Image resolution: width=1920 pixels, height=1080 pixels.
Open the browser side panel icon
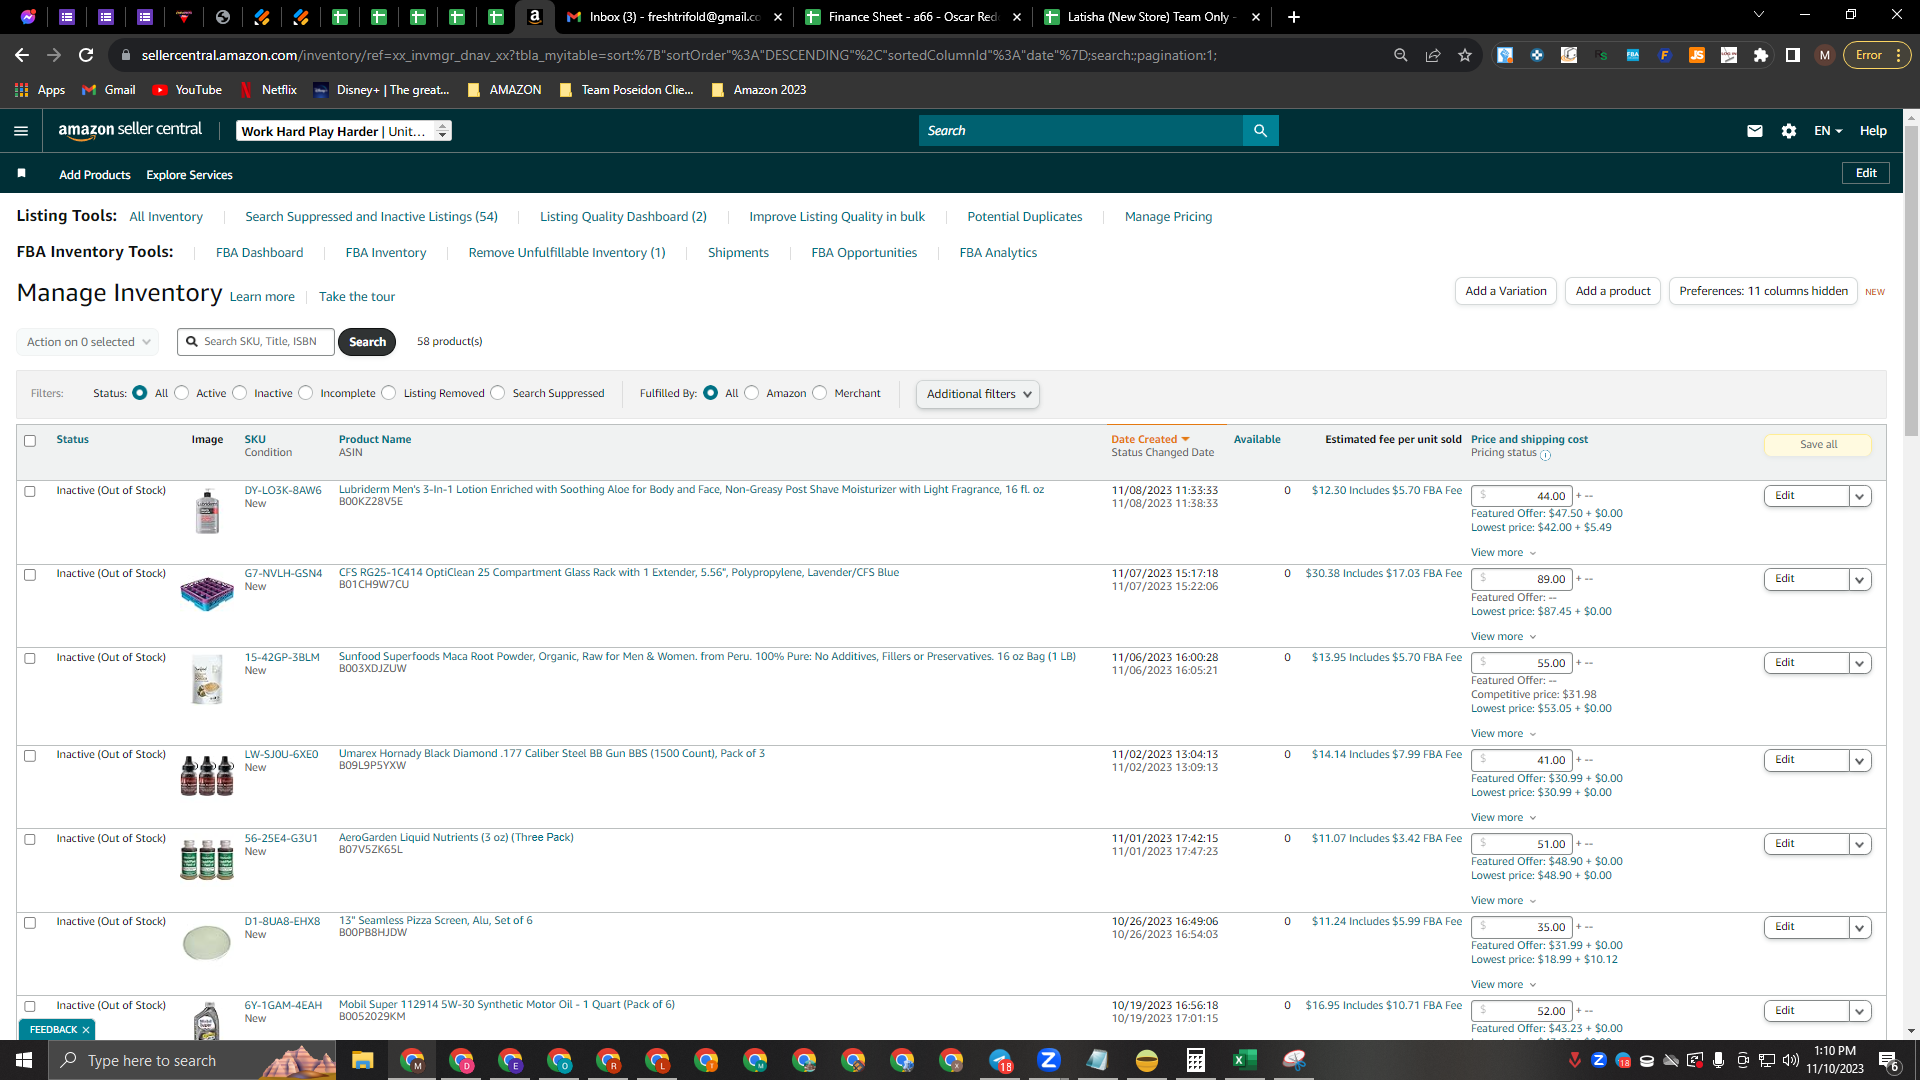[1793, 55]
